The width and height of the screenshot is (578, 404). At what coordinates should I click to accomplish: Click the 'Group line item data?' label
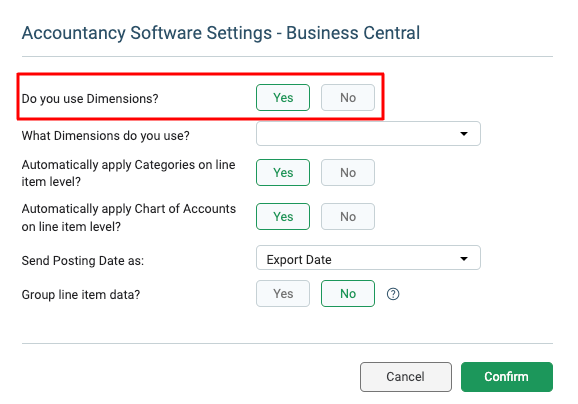pos(81,295)
